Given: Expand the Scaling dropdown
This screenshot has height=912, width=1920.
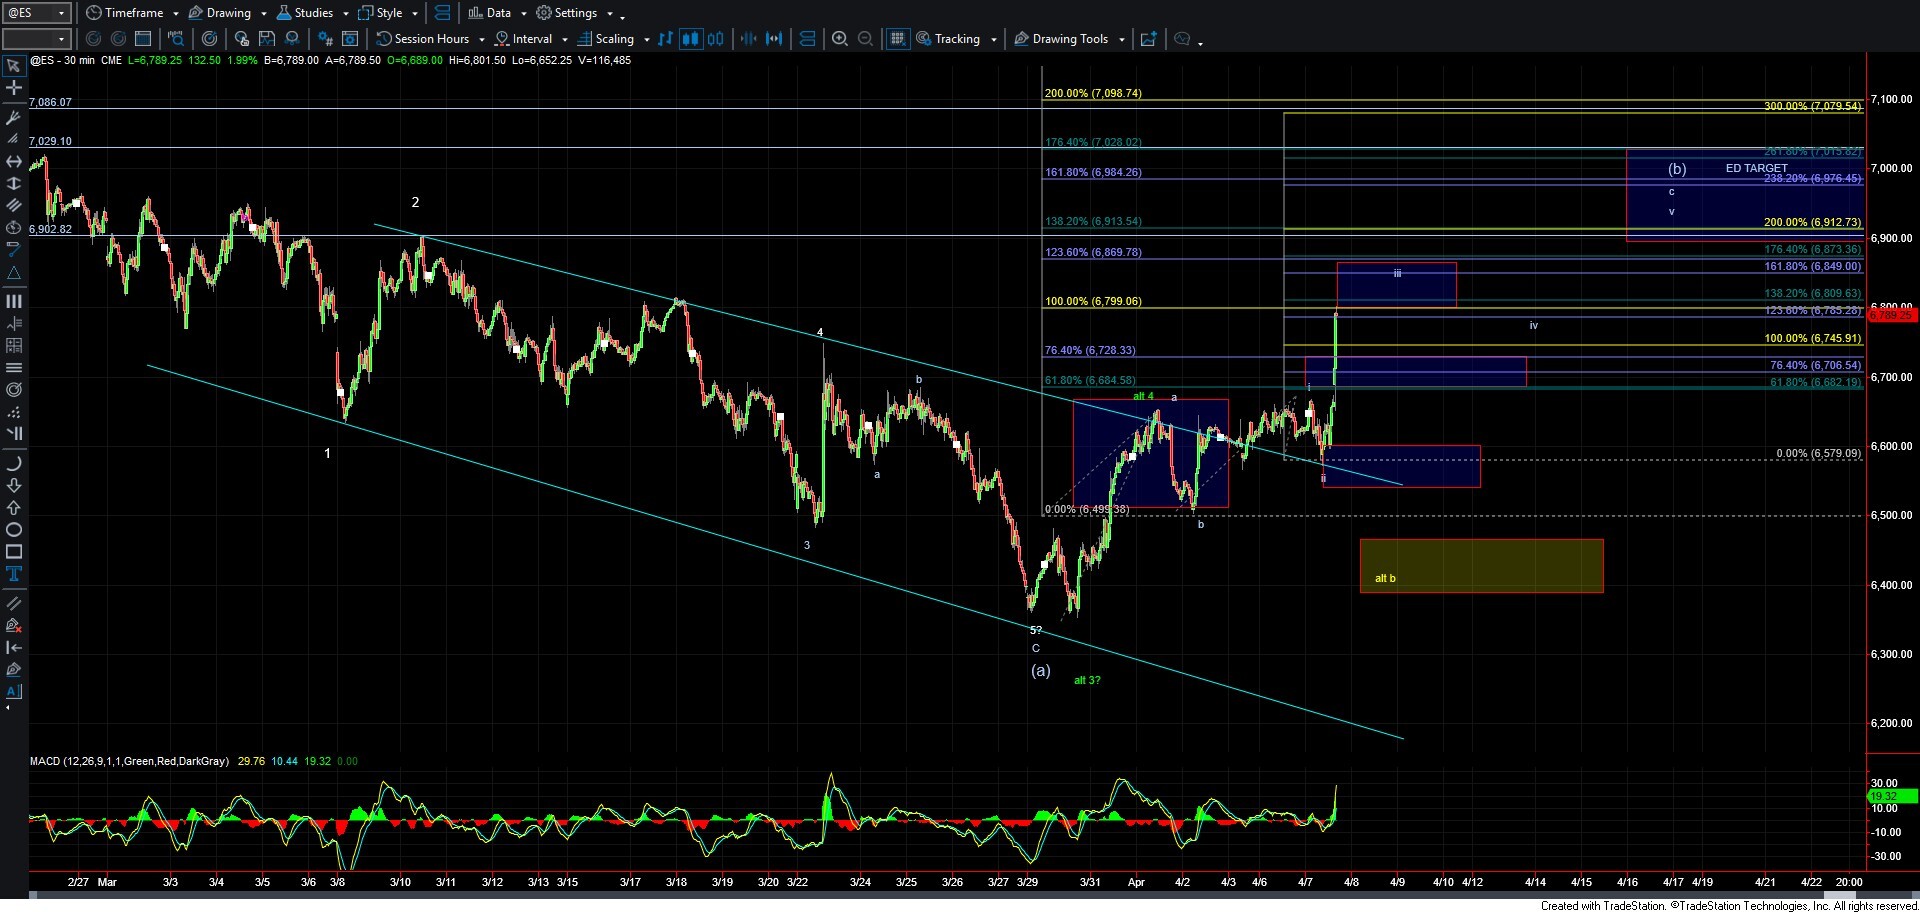Looking at the screenshot, I should pyautogui.click(x=646, y=39).
